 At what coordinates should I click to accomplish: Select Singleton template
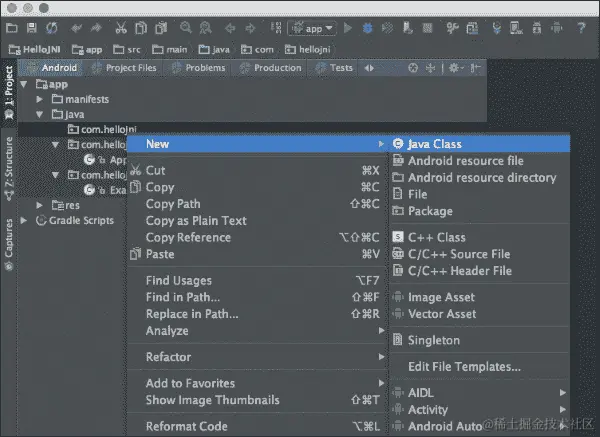tap(480, 340)
